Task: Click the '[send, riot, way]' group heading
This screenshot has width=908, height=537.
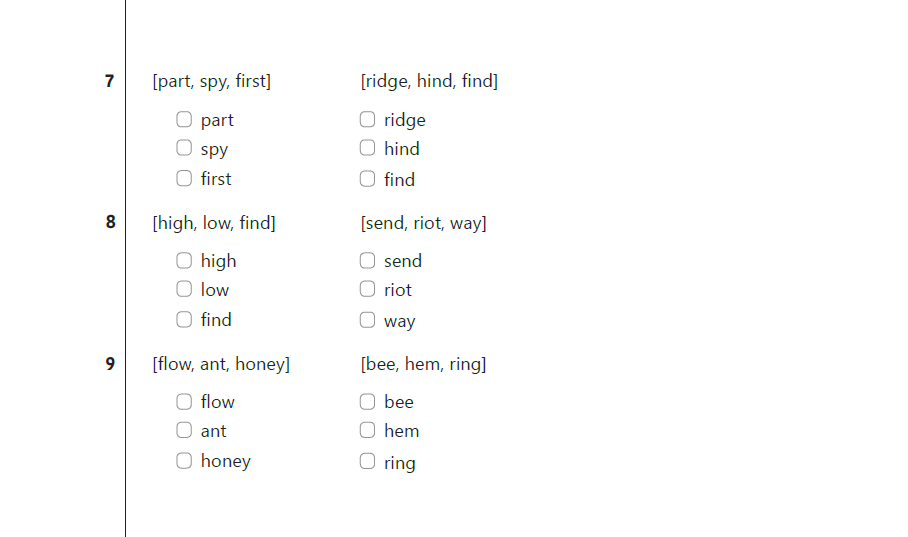Action: pos(423,223)
